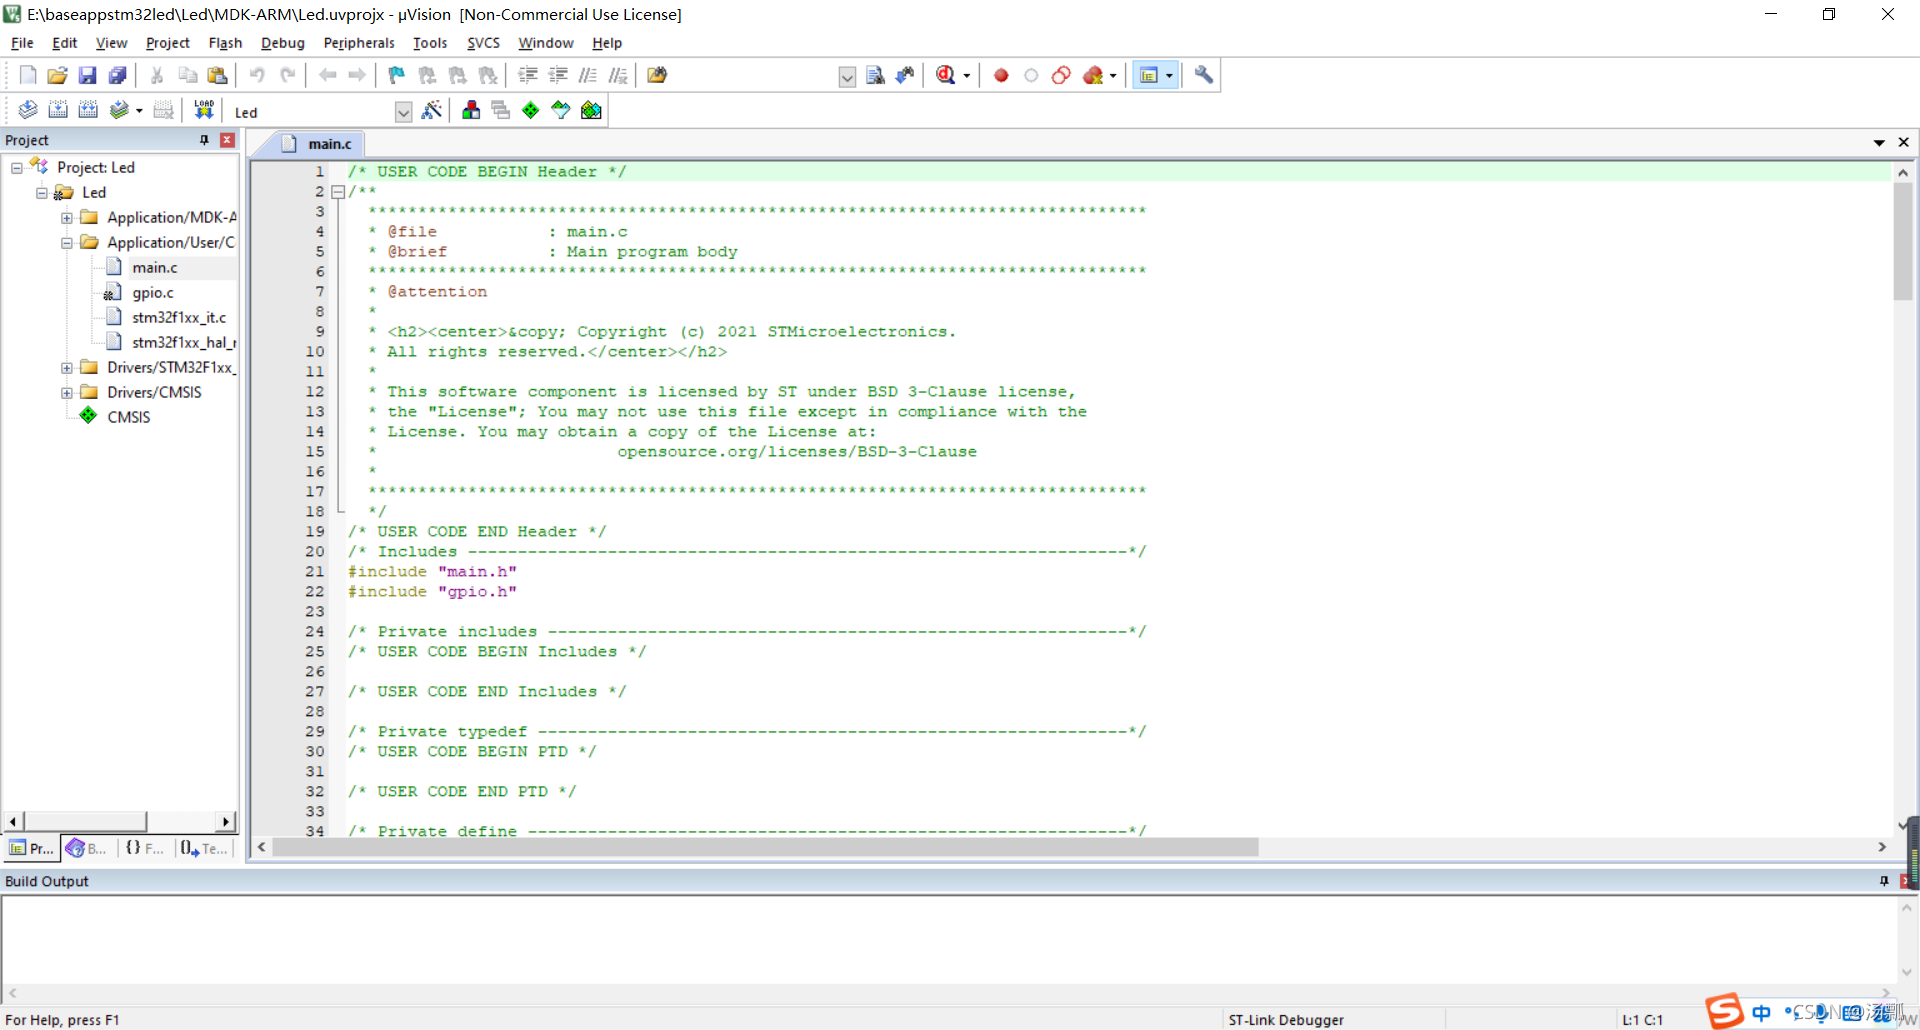The width and height of the screenshot is (1920, 1030).
Task: Open kill breakpoints dropdown arrow
Action: [x=1113, y=76]
